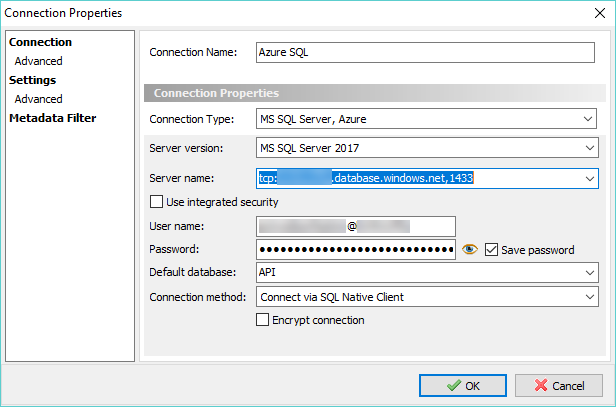This screenshot has width=616, height=407.
Task: Click the eye icon to reveal password
Action: coord(469,249)
